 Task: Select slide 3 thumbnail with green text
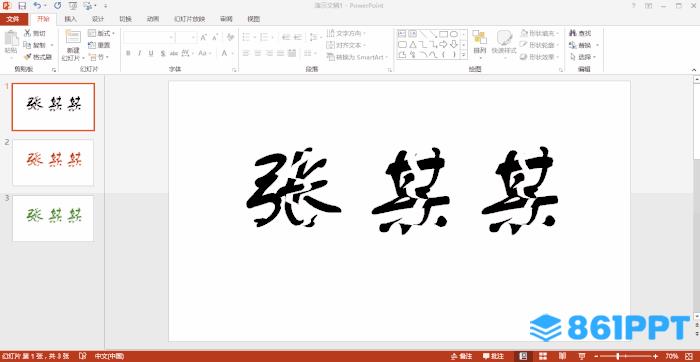[x=53, y=218]
